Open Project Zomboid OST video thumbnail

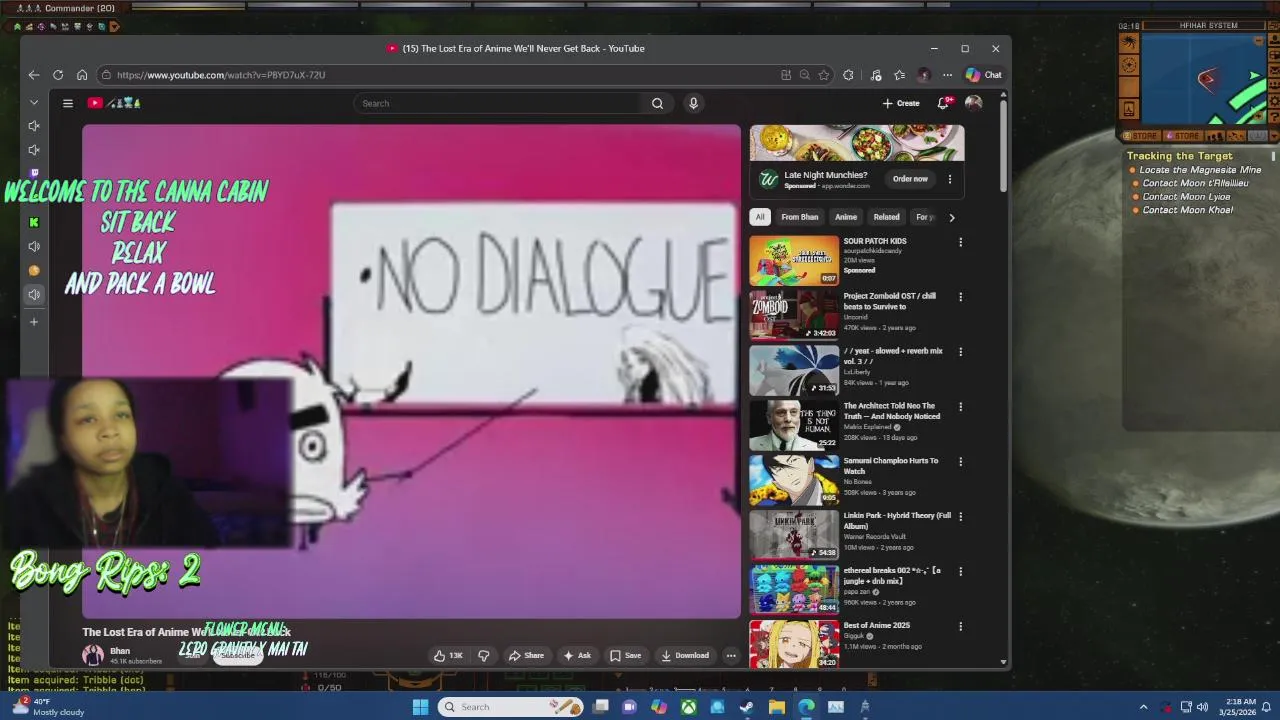(794, 315)
